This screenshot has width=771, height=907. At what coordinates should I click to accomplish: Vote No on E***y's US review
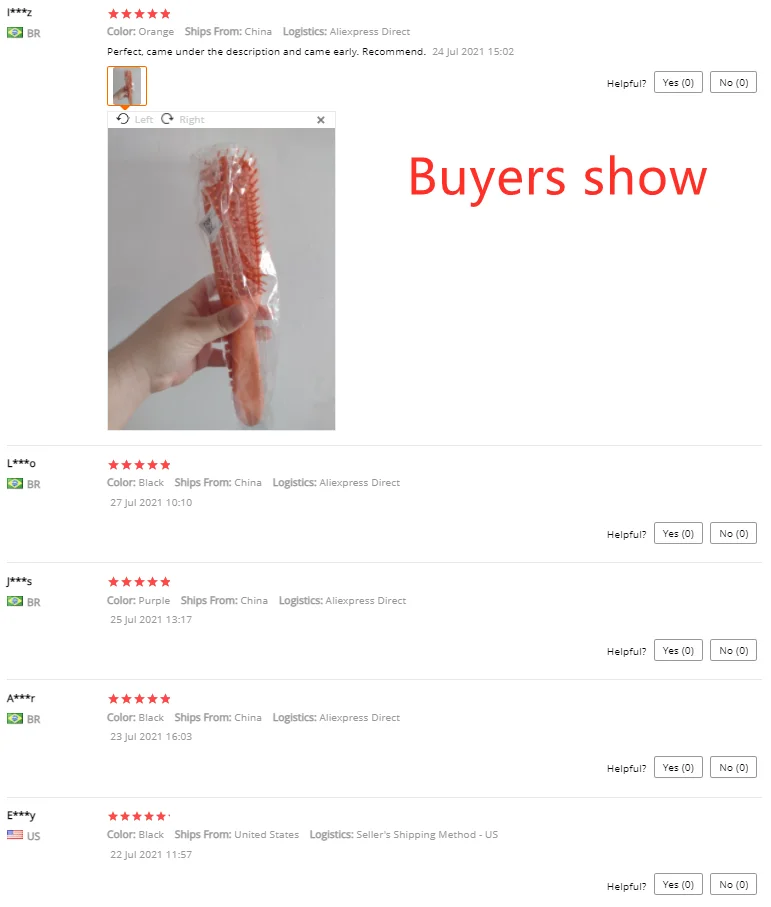[x=733, y=884]
